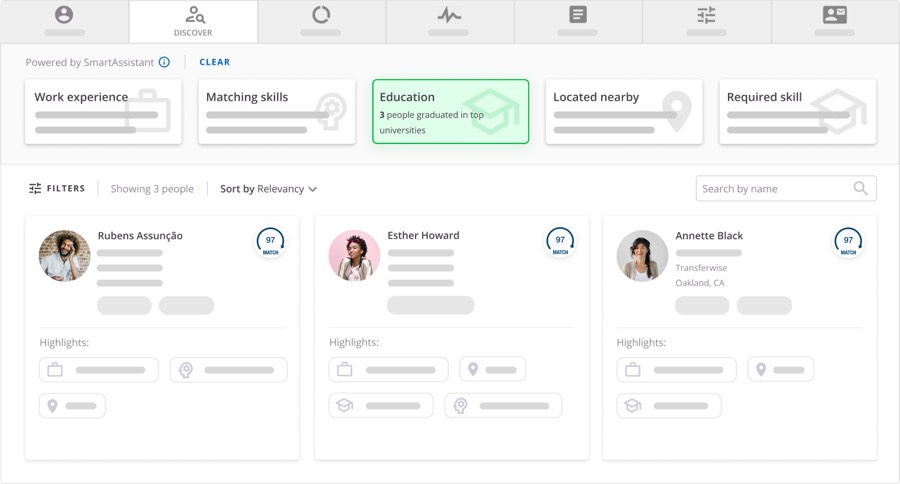Image resolution: width=900 pixels, height=484 pixels.
Task: Click the Showing 3 people text
Action: pos(152,189)
